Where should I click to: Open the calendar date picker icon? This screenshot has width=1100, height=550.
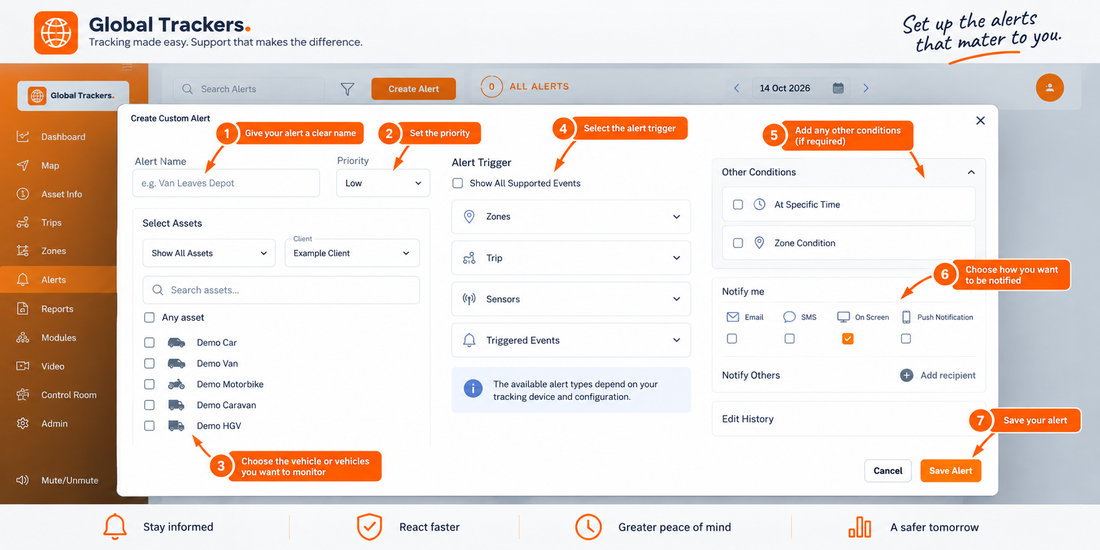pyautogui.click(x=838, y=88)
